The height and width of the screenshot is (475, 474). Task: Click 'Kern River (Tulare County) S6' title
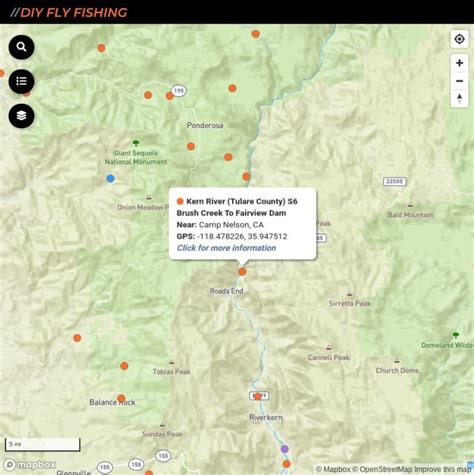tap(242, 201)
